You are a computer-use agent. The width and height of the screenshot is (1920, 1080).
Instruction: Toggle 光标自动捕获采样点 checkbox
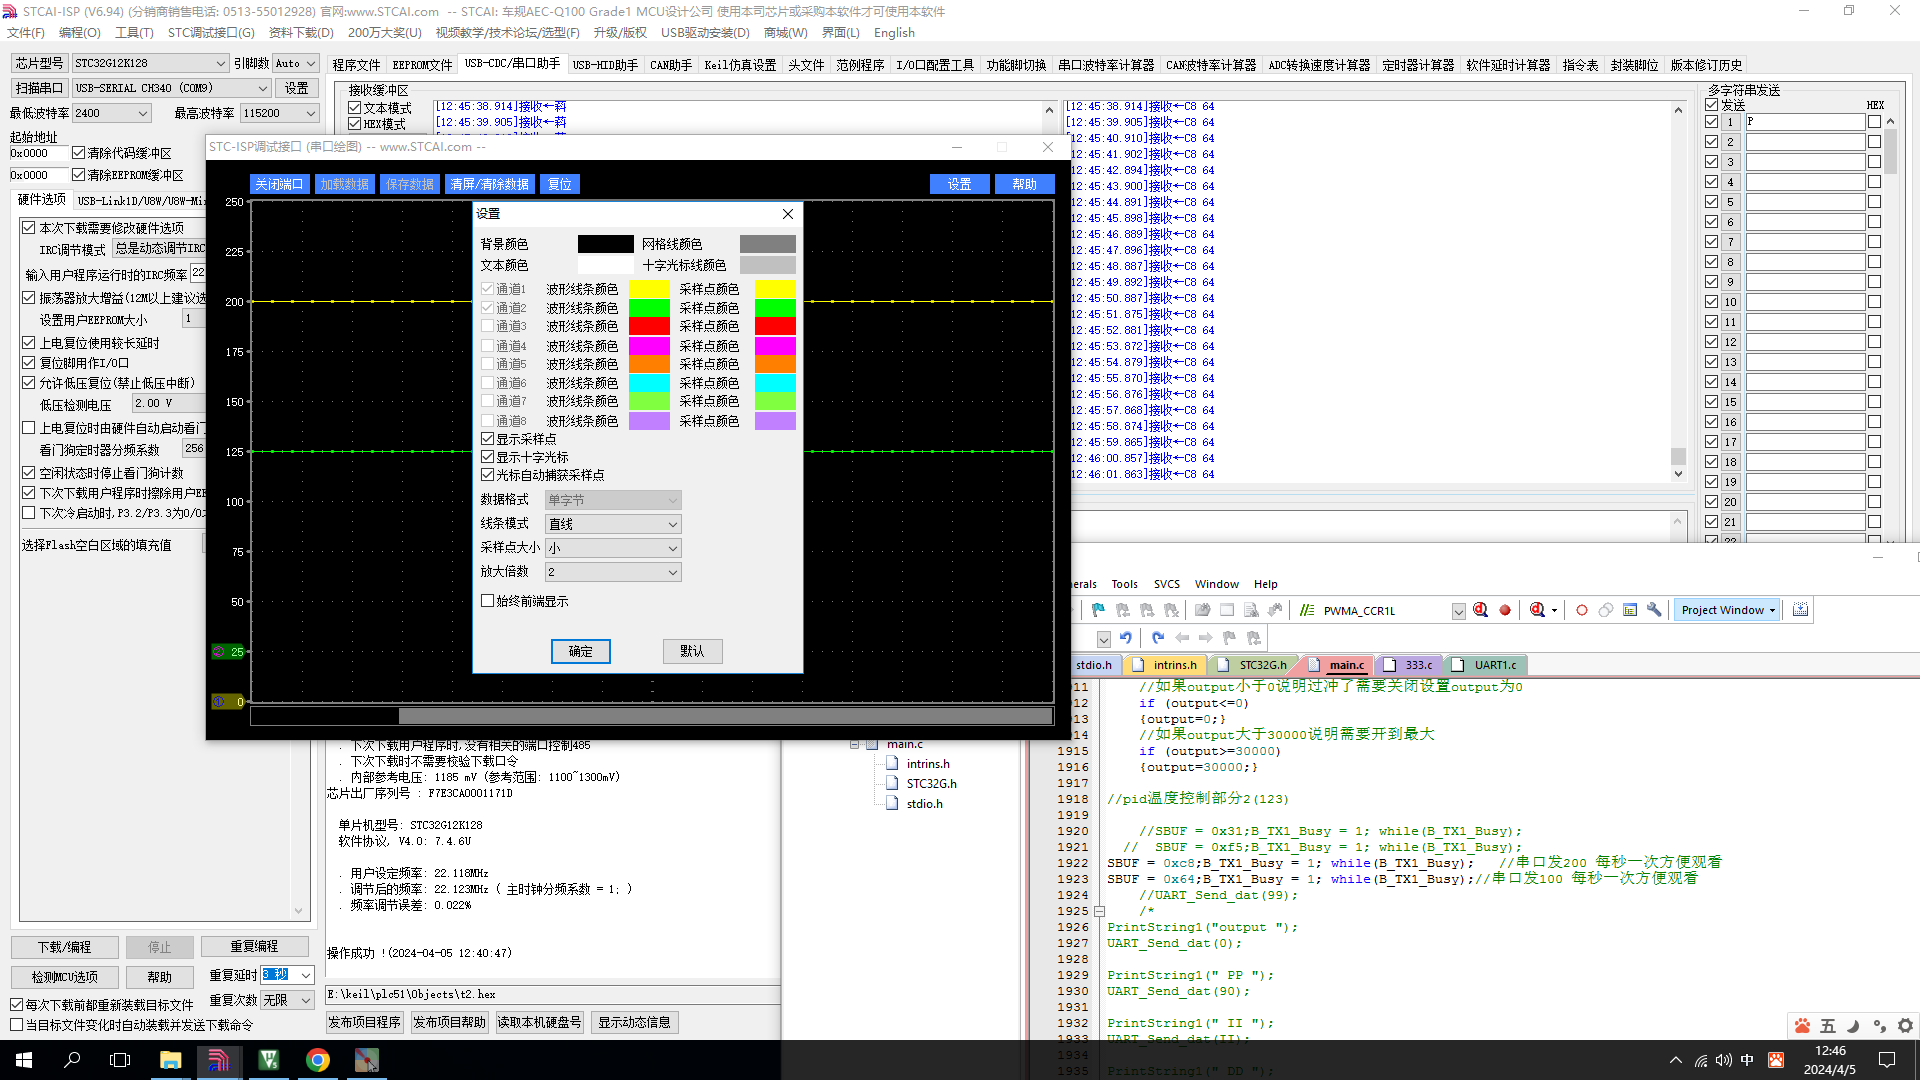point(488,475)
